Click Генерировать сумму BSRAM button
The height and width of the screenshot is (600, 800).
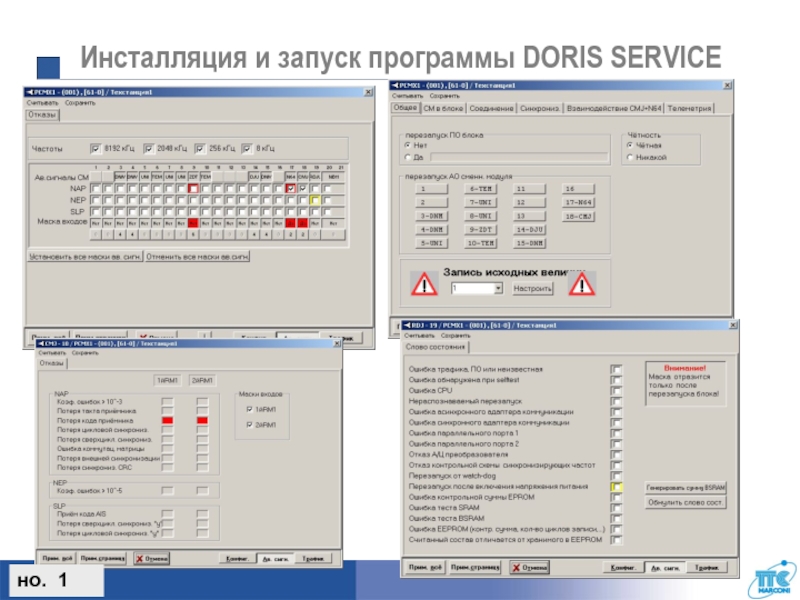(686, 488)
